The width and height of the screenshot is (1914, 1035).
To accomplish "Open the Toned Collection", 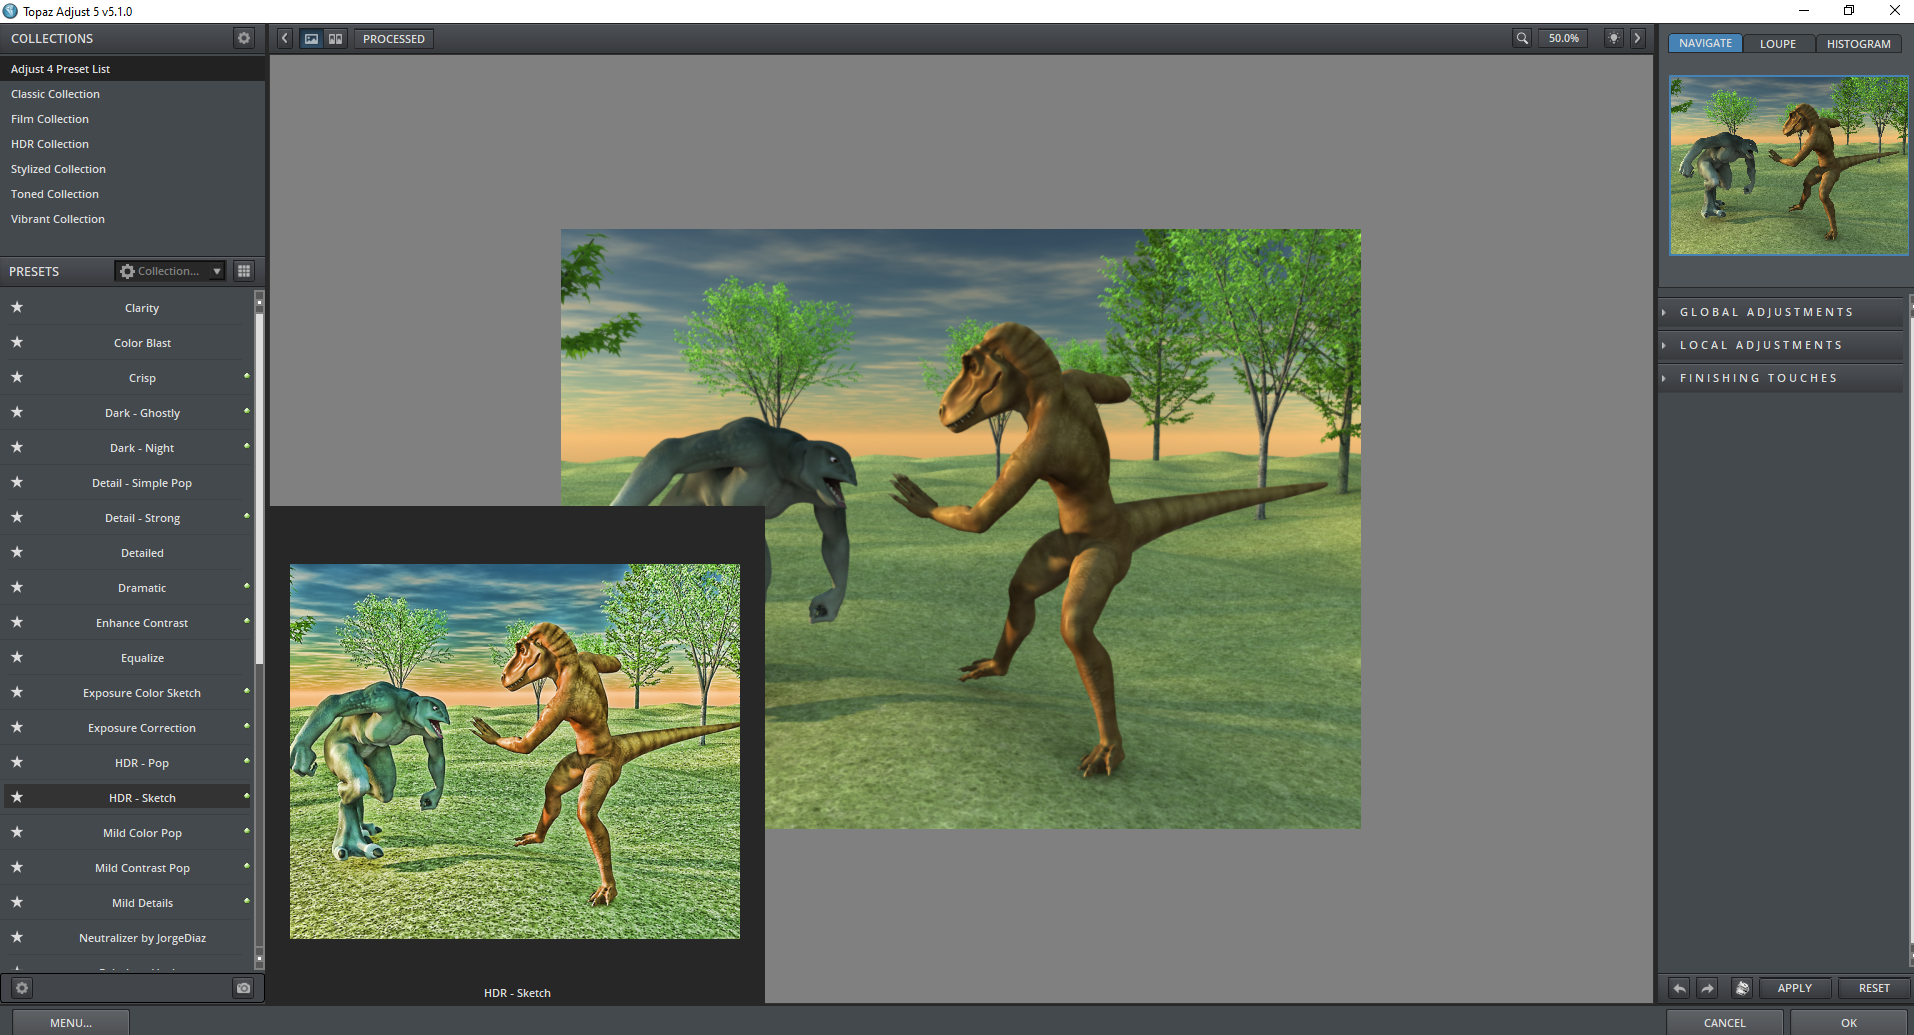I will 132,194.
